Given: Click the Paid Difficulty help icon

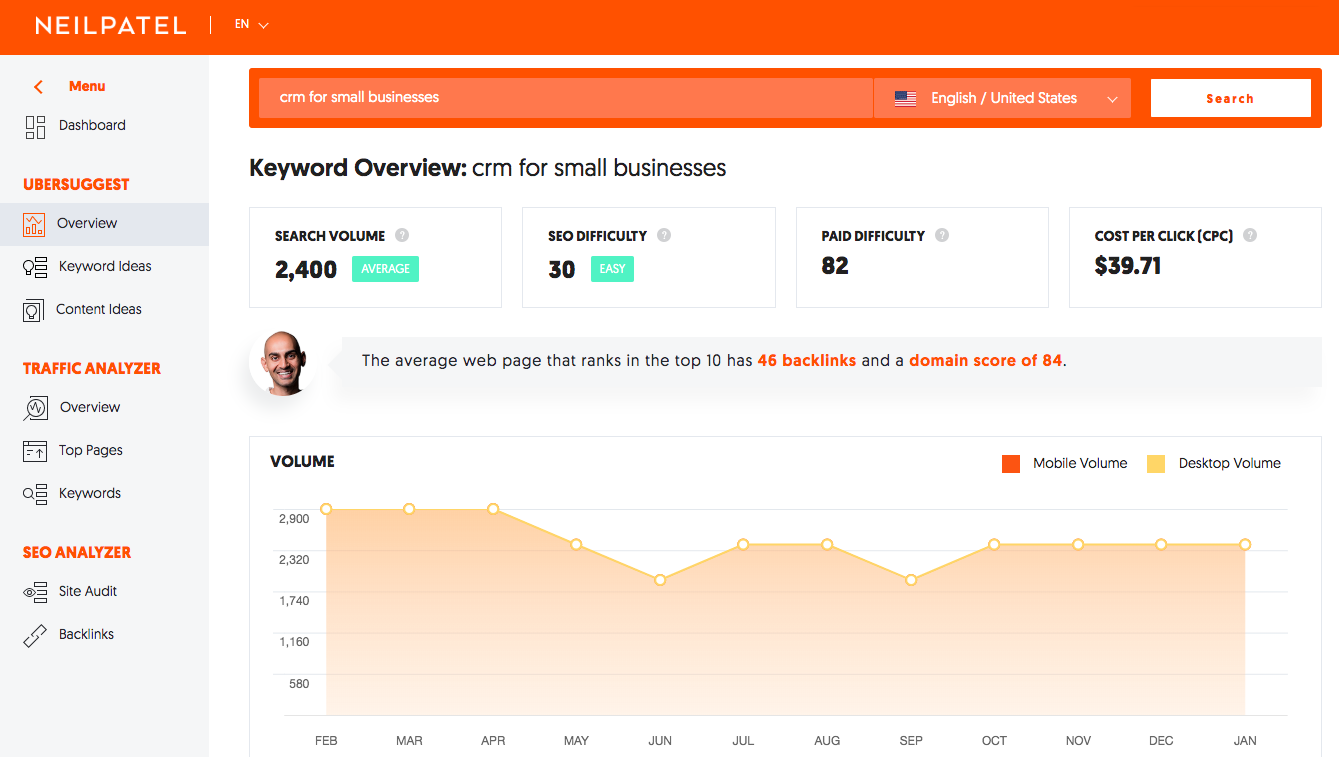Looking at the screenshot, I should point(942,236).
